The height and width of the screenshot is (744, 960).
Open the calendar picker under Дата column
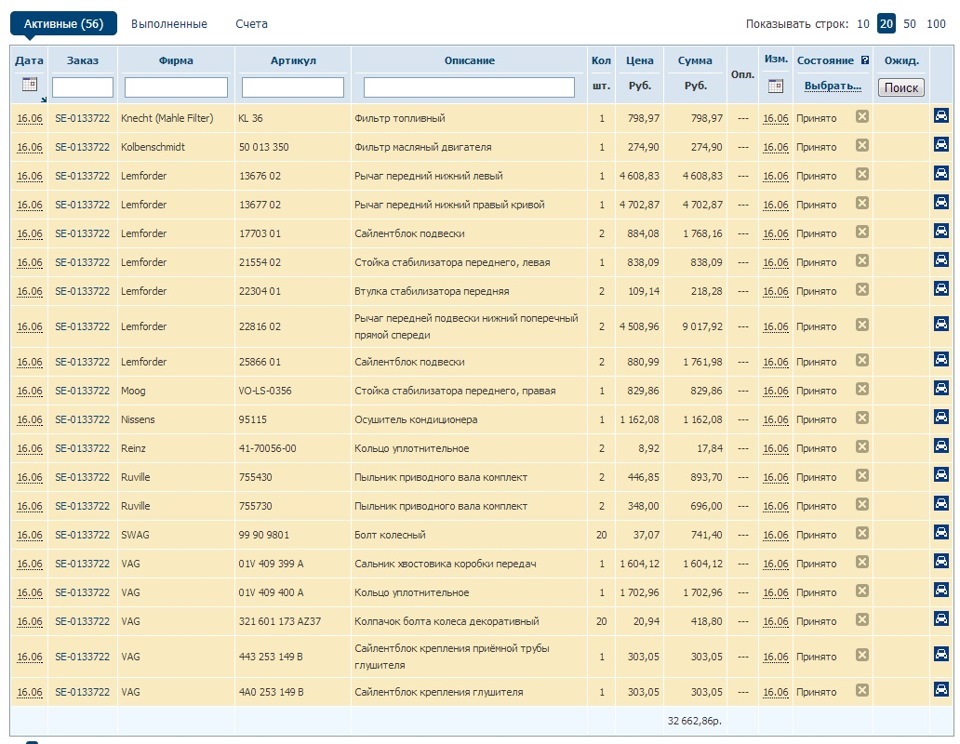29,86
